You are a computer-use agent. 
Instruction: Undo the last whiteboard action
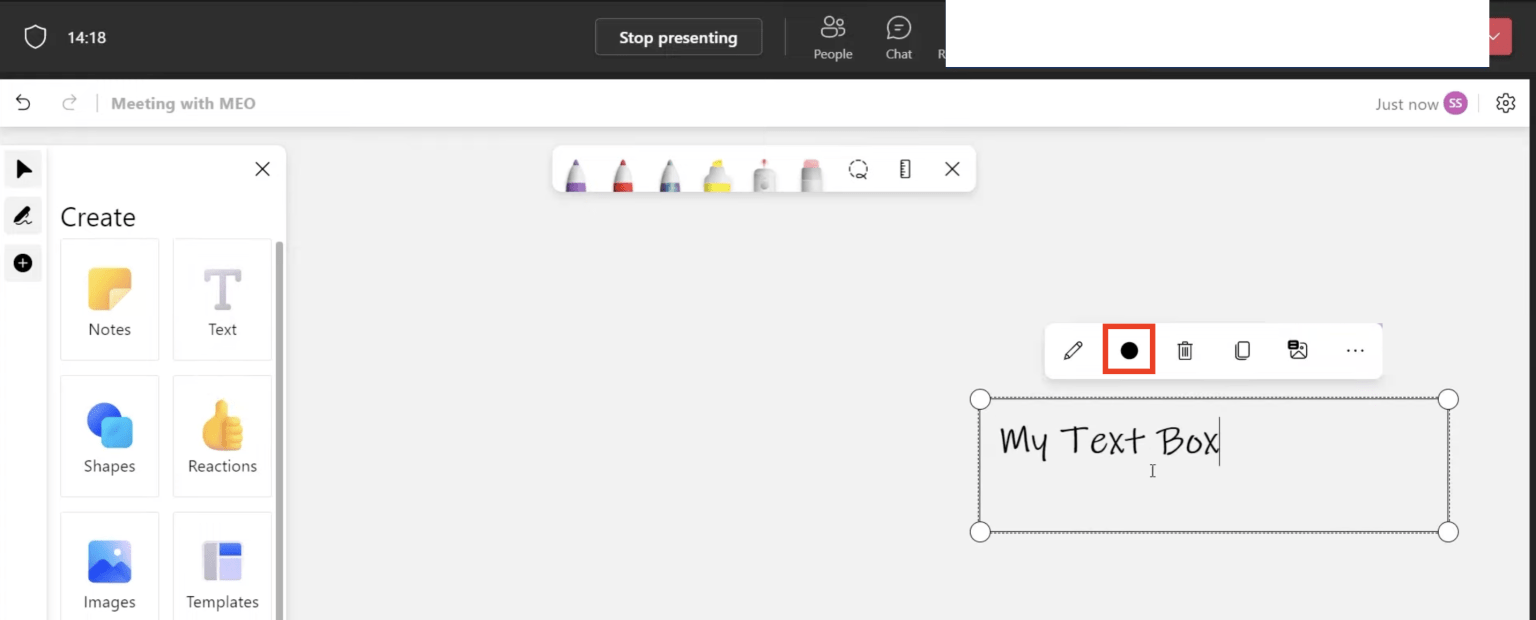coord(22,103)
